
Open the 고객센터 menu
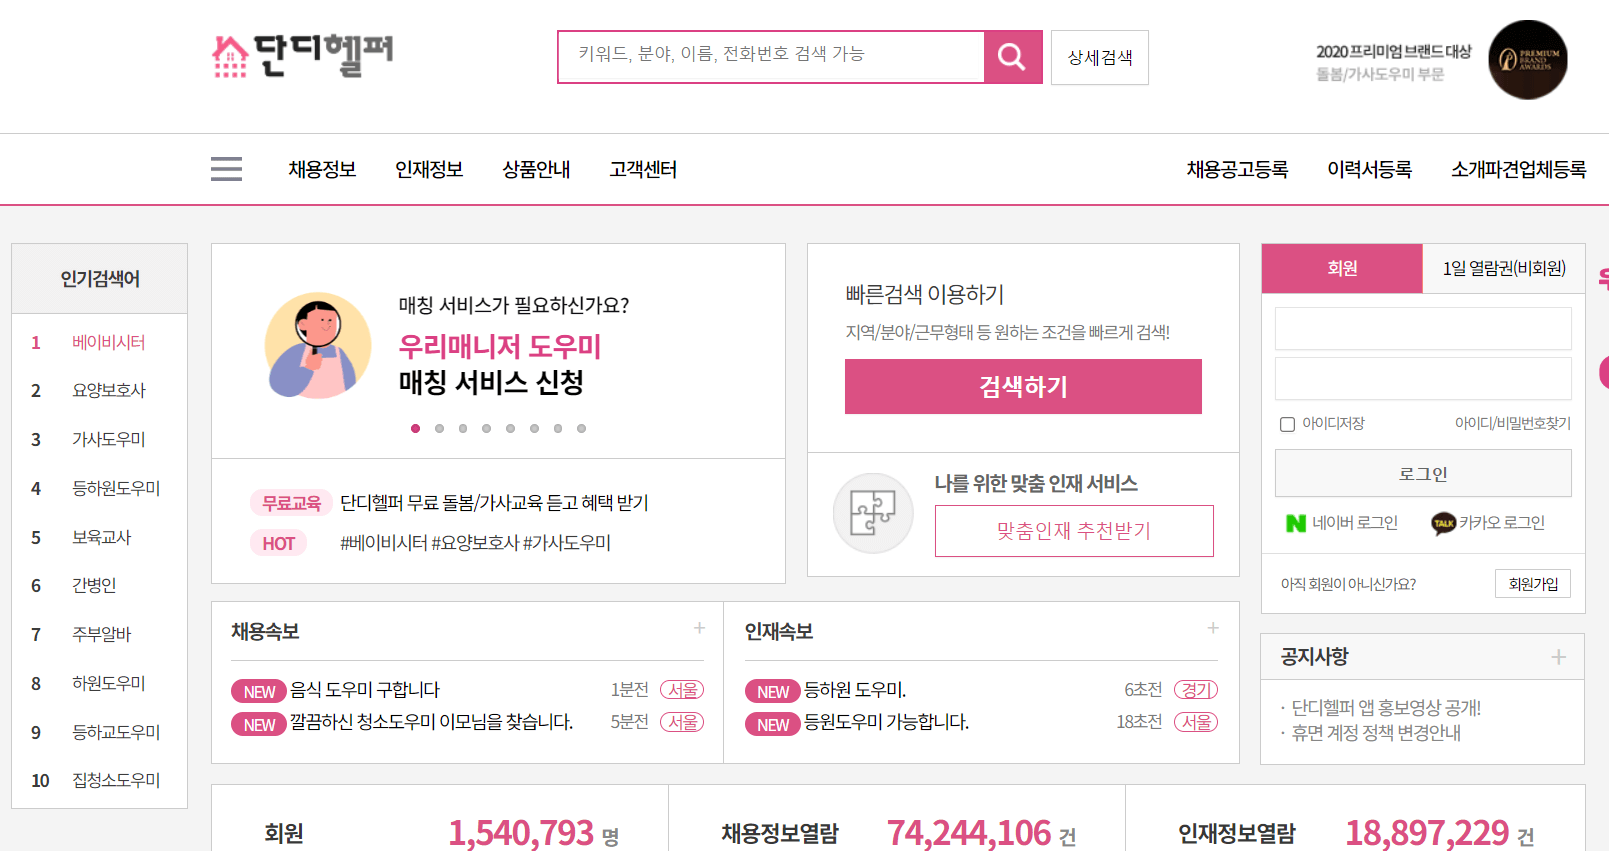642,169
